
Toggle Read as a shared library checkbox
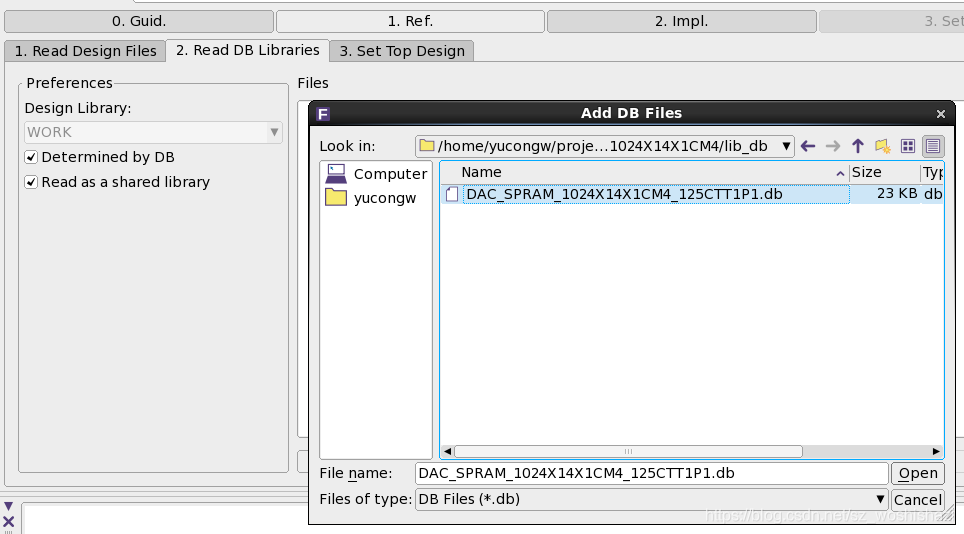click(31, 182)
